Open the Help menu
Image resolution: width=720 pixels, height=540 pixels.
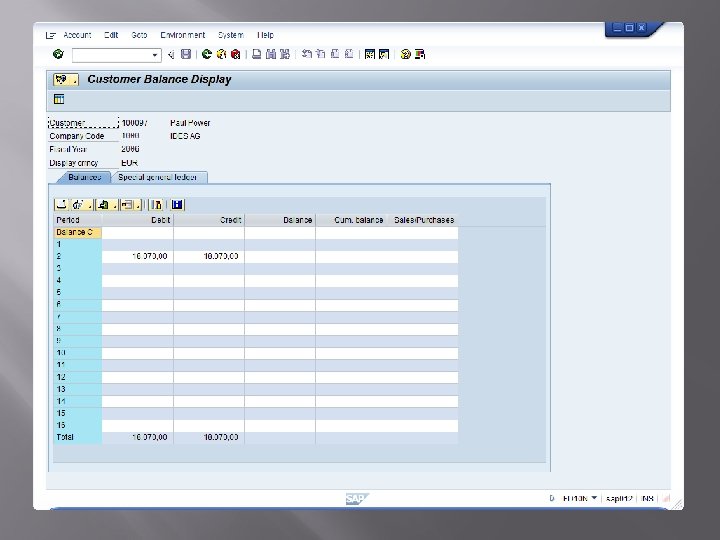[x=265, y=35]
